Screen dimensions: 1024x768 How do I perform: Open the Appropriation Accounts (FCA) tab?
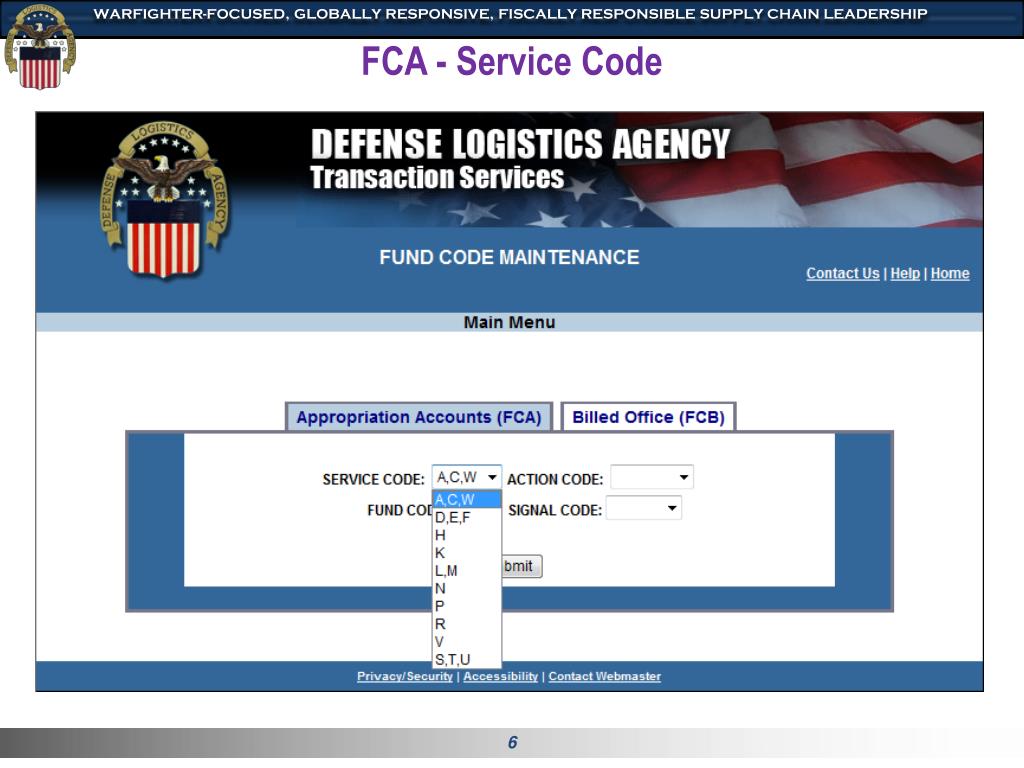(419, 417)
